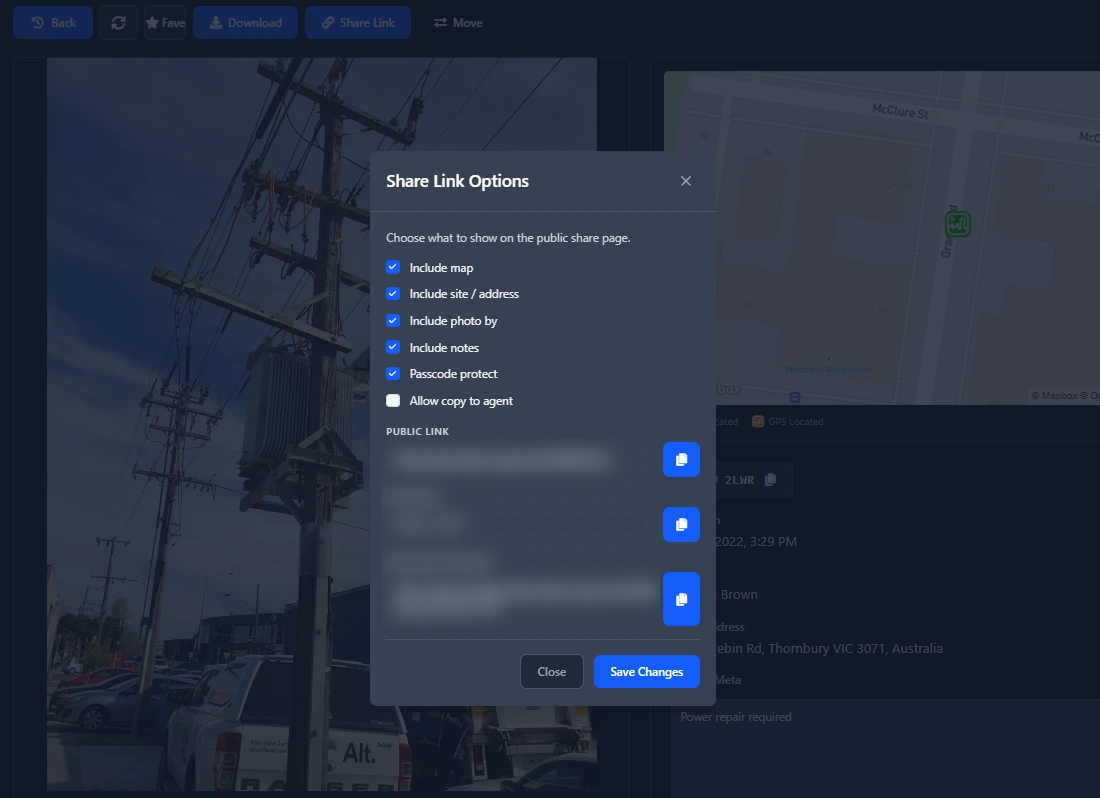Image resolution: width=1100 pixels, height=798 pixels.
Task: Go Back using the toolbar button
Action: point(53,22)
